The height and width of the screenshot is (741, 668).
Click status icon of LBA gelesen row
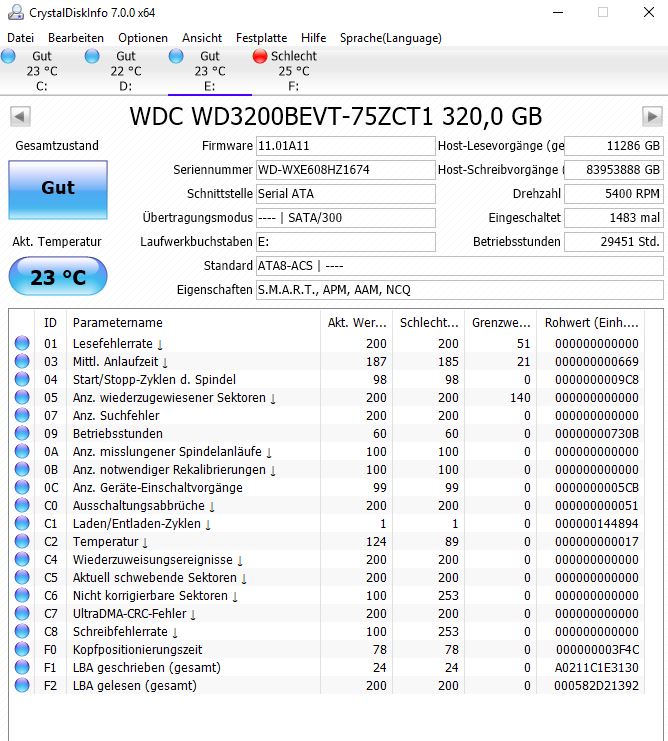pyautogui.click(x=22, y=685)
